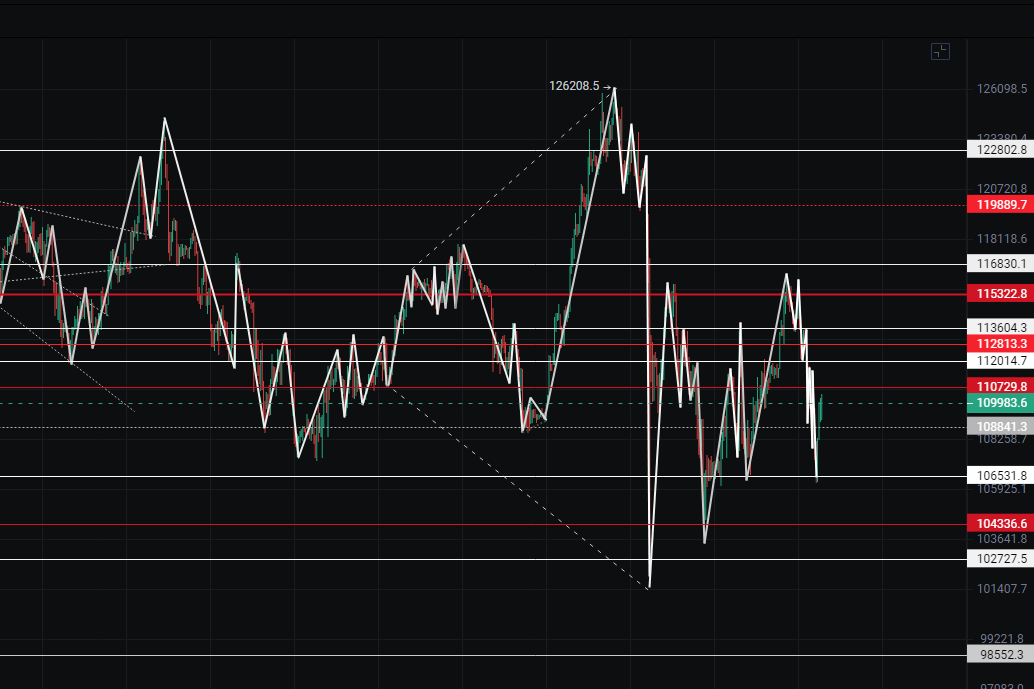1034x689 pixels.
Task: Select the red 110729.8 price label
Action: coord(1000,387)
